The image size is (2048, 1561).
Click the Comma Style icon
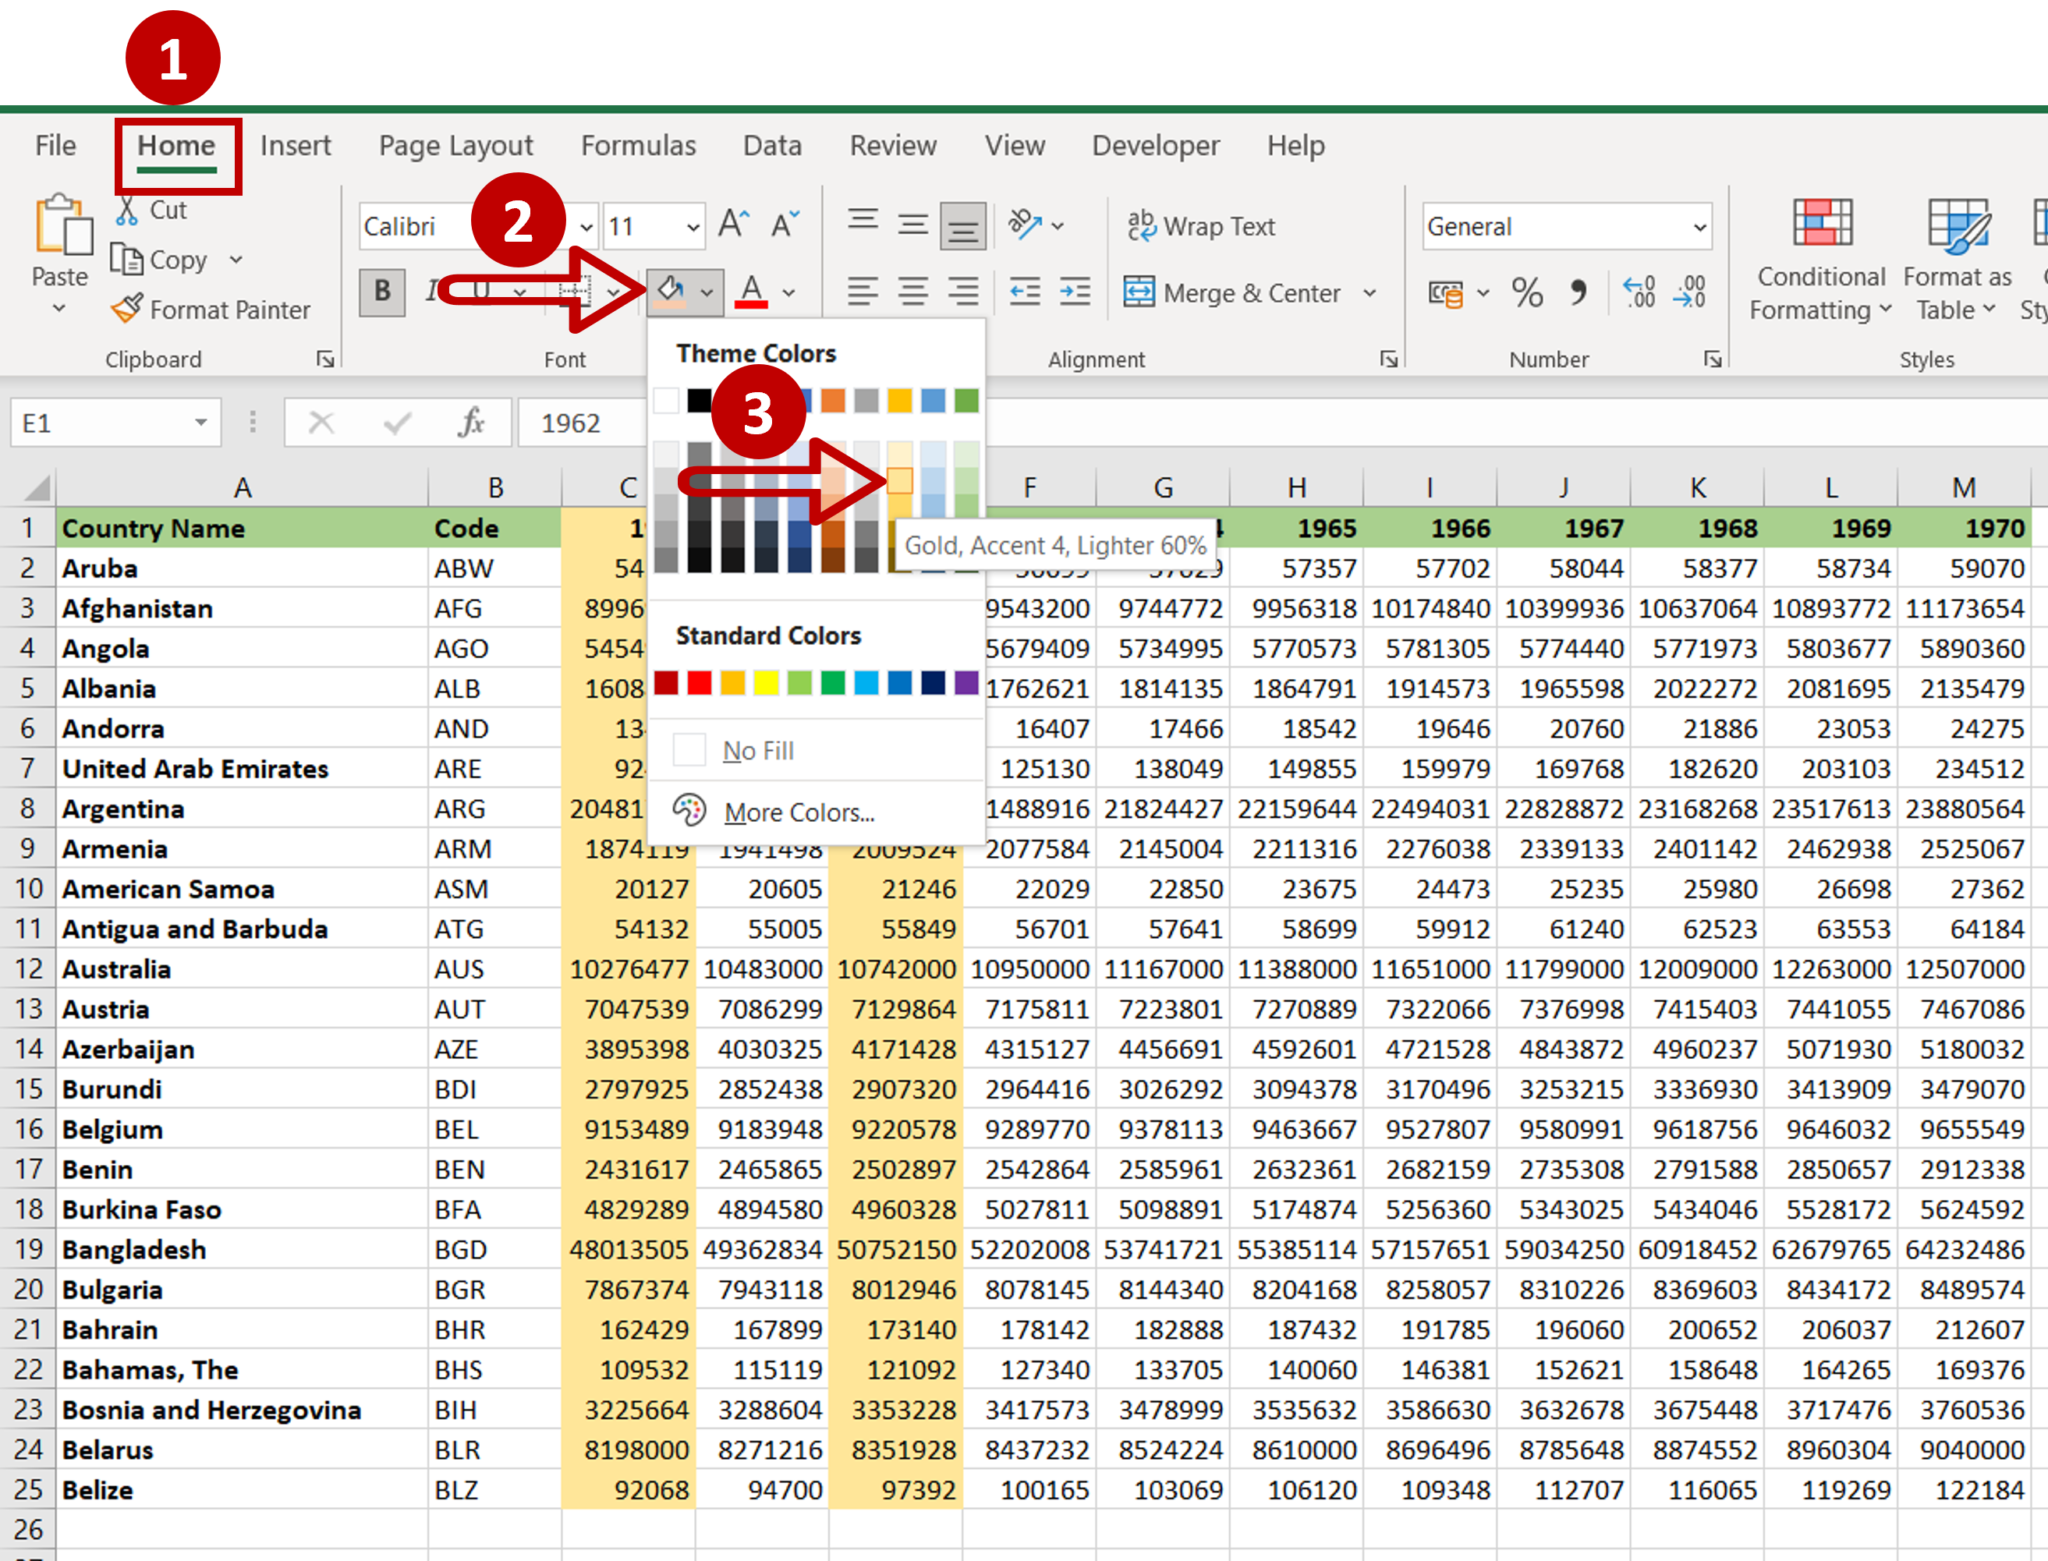[1578, 292]
